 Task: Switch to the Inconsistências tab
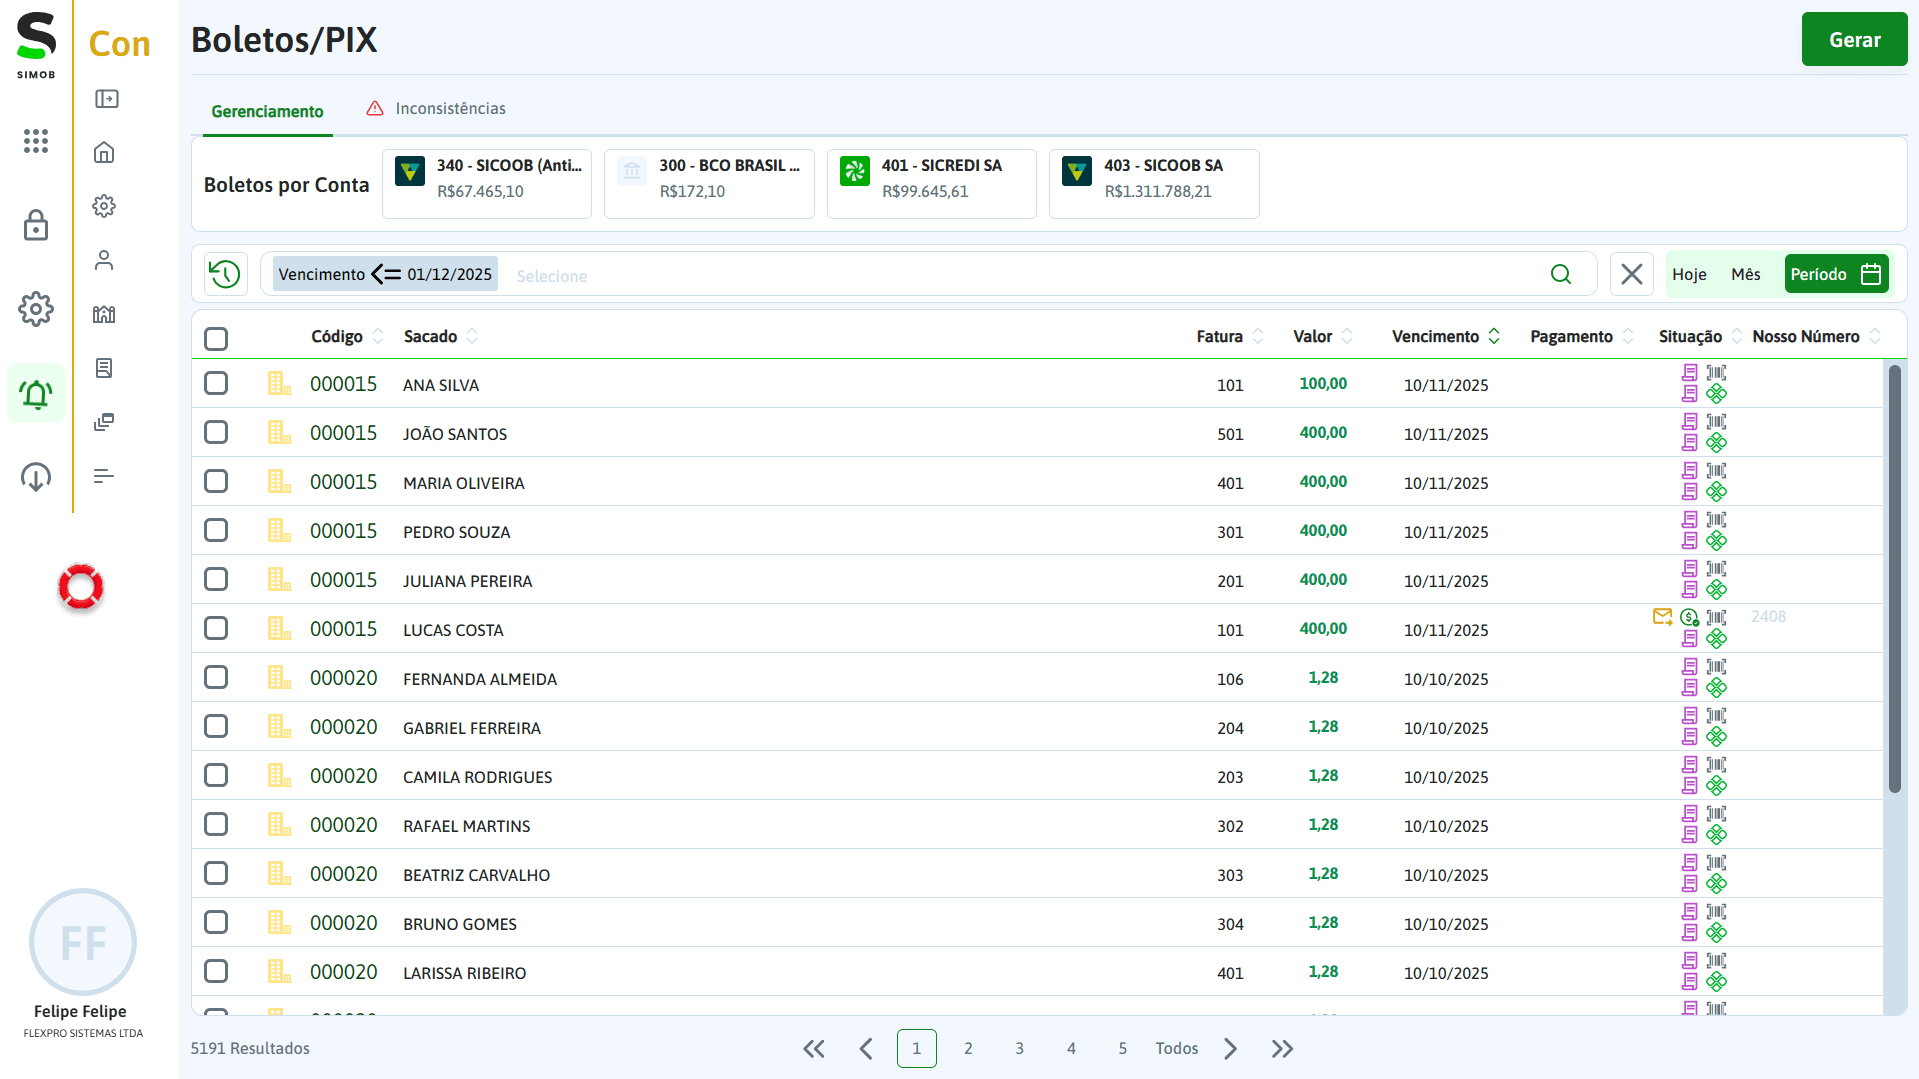[x=449, y=109]
